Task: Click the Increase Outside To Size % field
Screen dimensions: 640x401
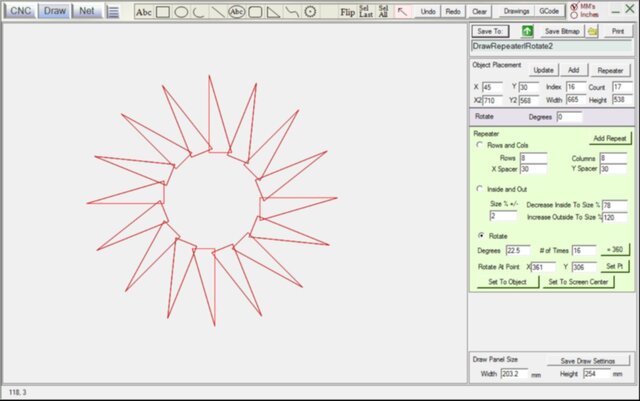Action: [615, 217]
